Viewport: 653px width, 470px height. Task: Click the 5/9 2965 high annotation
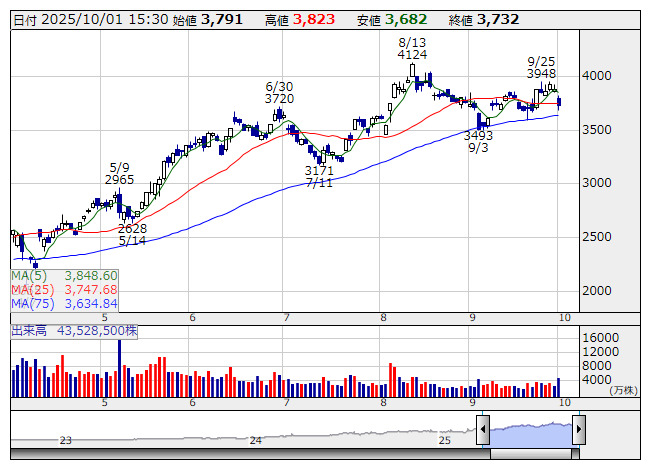coord(120,174)
